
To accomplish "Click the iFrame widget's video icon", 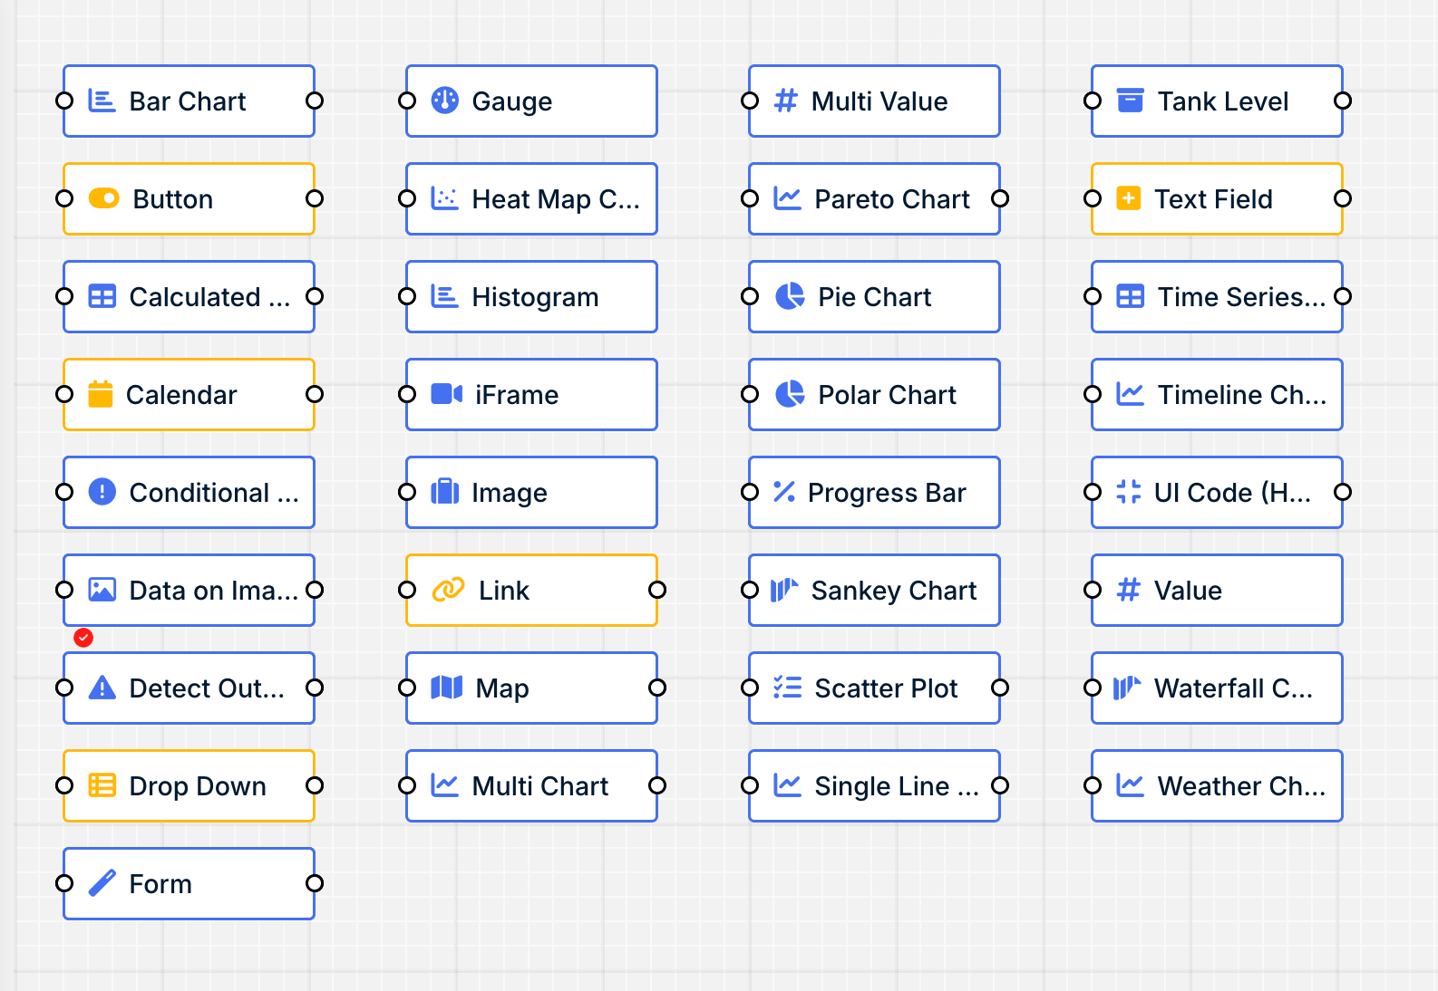I will point(444,394).
